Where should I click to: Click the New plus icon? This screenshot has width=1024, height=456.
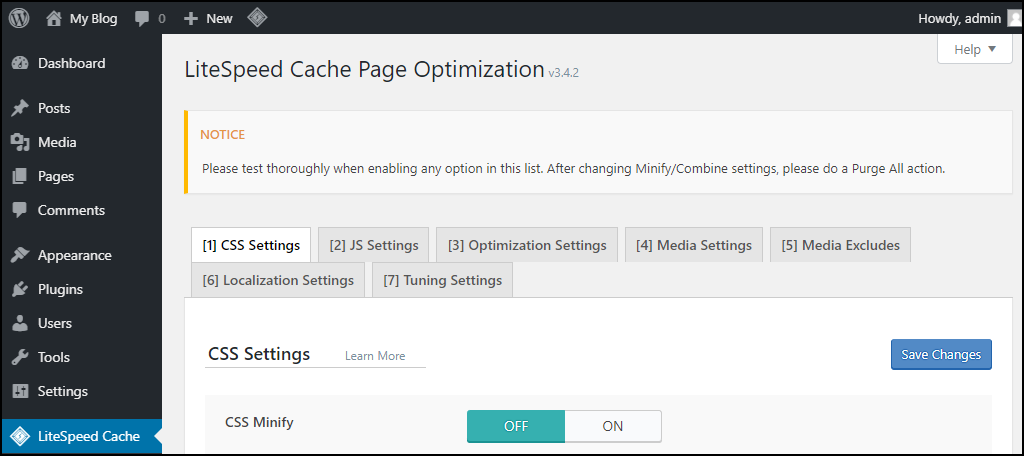pos(191,19)
